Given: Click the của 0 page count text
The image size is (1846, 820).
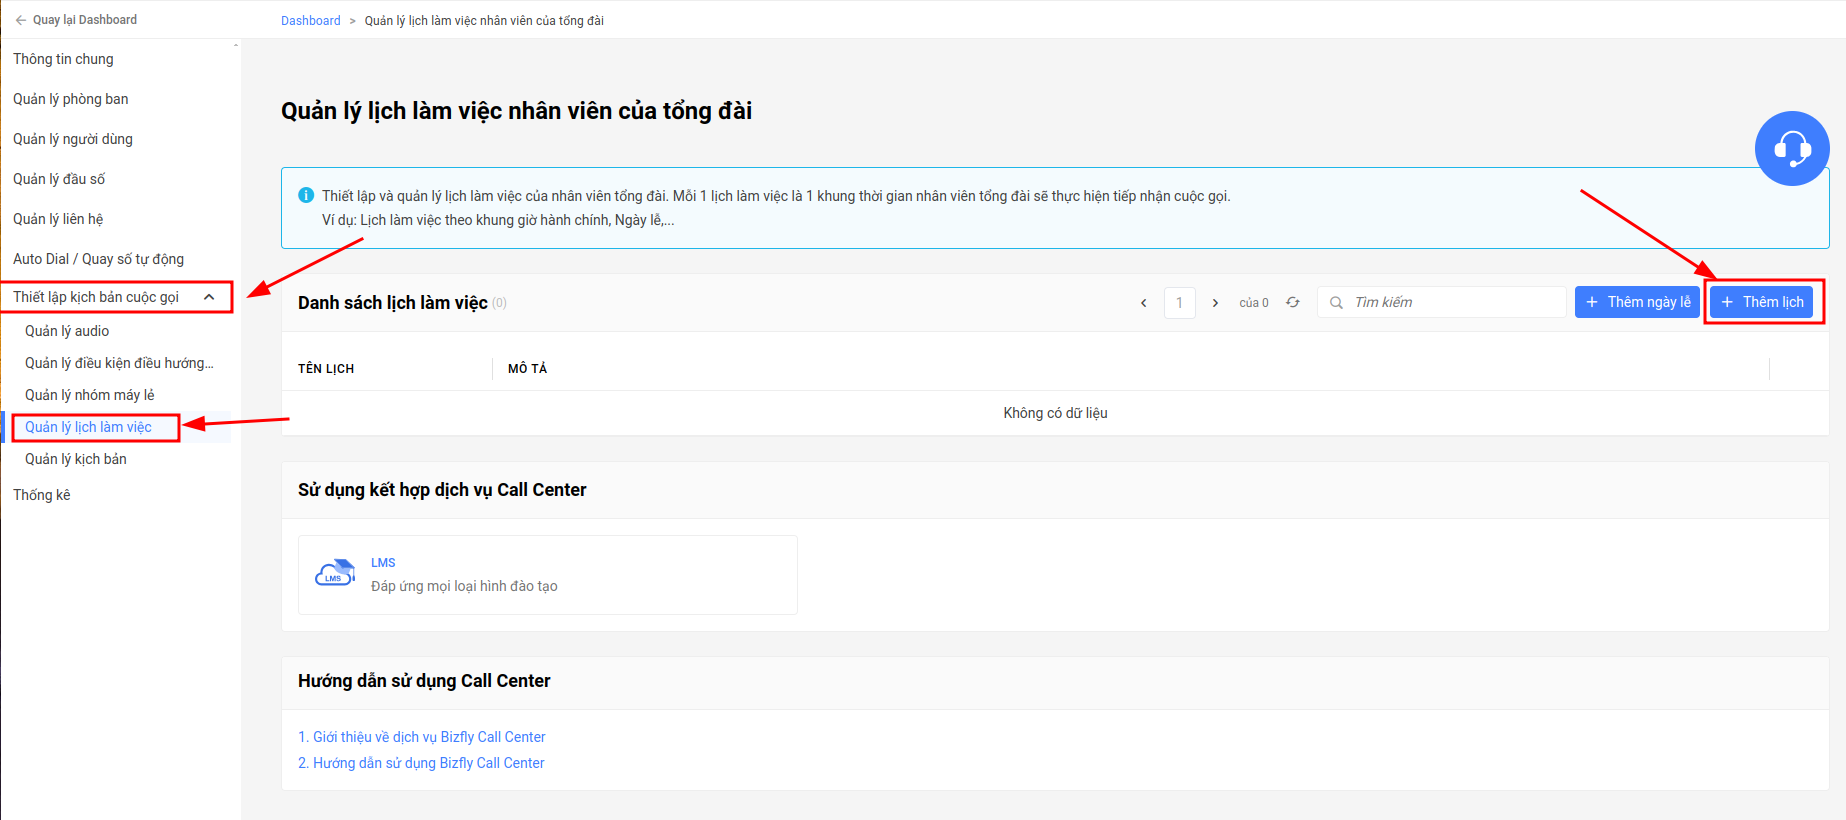Looking at the screenshot, I should tap(1254, 303).
